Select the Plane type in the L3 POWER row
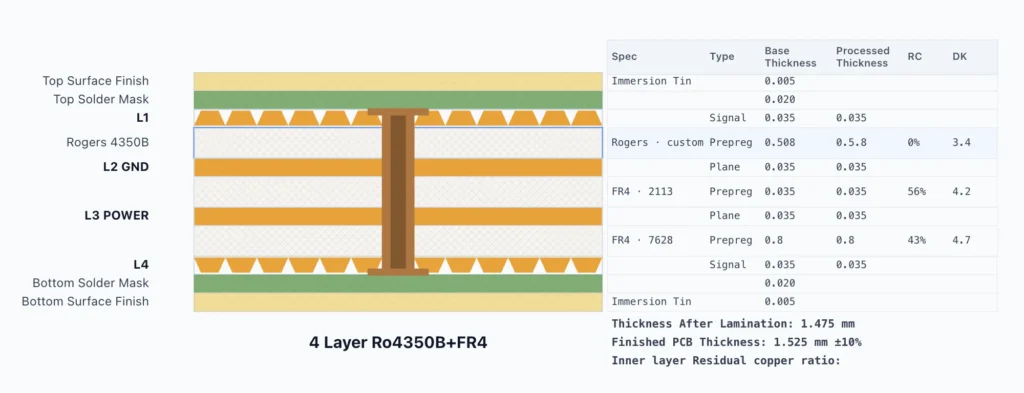 coord(725,215)
